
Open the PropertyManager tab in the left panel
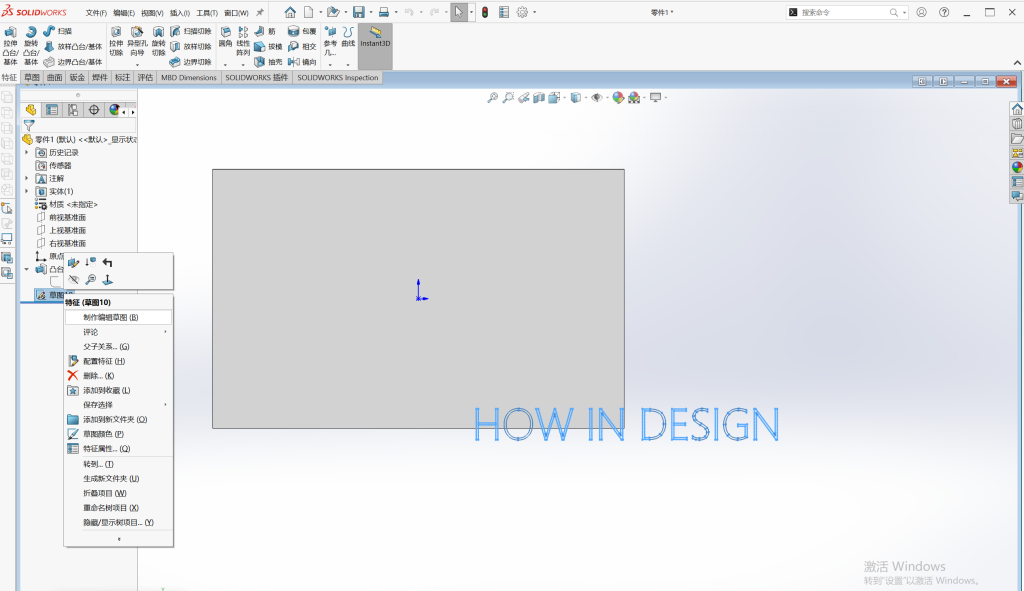52,110
